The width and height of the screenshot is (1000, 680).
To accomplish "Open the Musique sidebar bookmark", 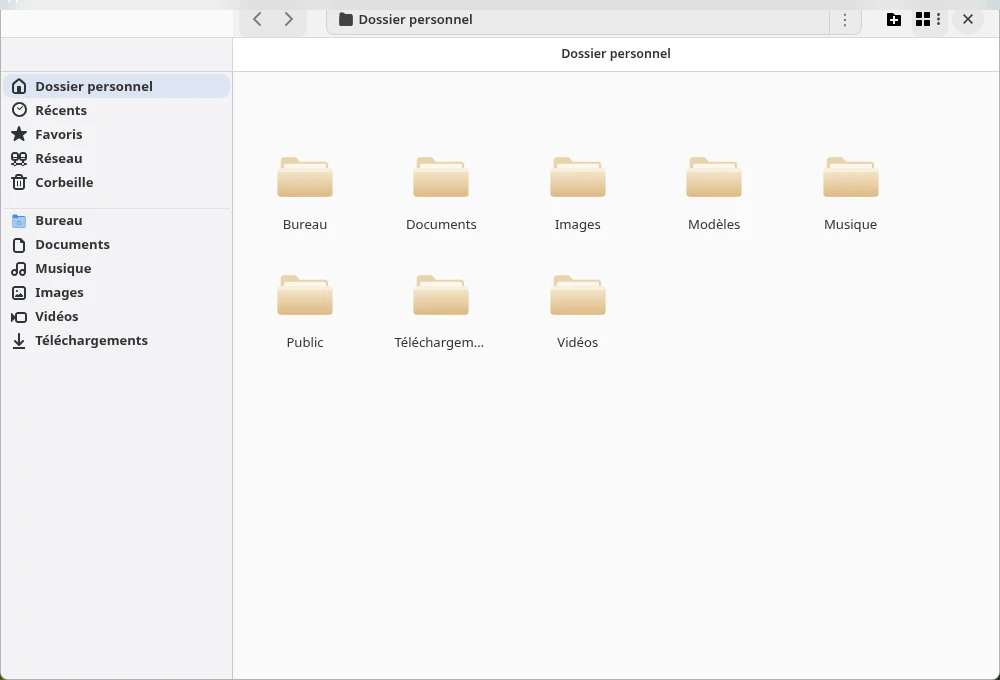I will point(117,269).
